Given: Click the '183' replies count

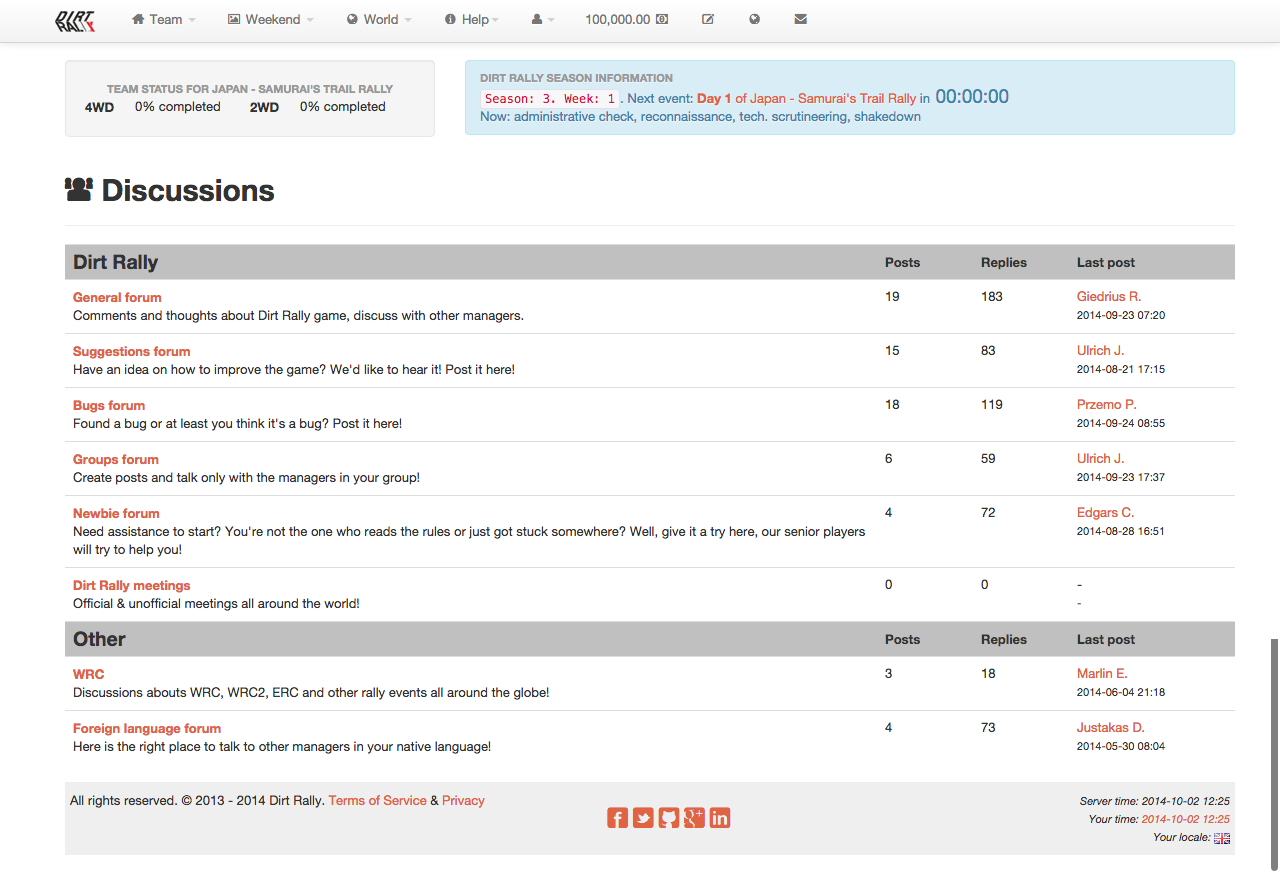Looking at the screenshot, I should click(992, 296).
